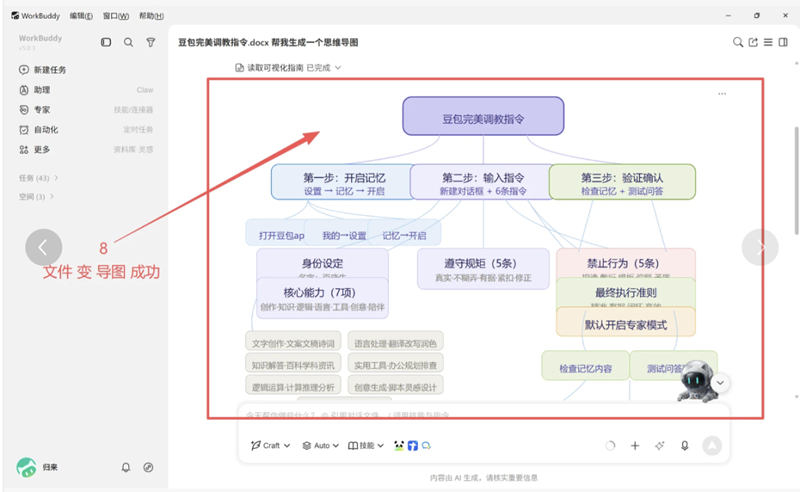
Task: Click the compass icon at sidebar bottom
Action: pos(148,467)
